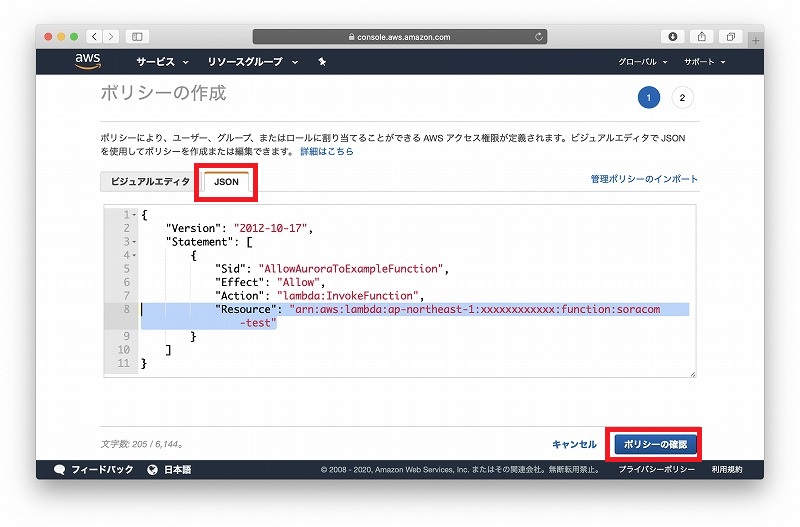
Task: Go forward with Safari forward arrow
Action: (111, 37)
